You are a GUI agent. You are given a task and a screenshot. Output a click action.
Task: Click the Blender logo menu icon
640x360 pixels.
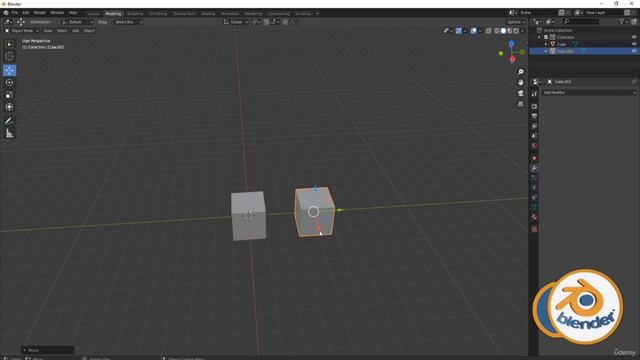(x=6, y=13)
